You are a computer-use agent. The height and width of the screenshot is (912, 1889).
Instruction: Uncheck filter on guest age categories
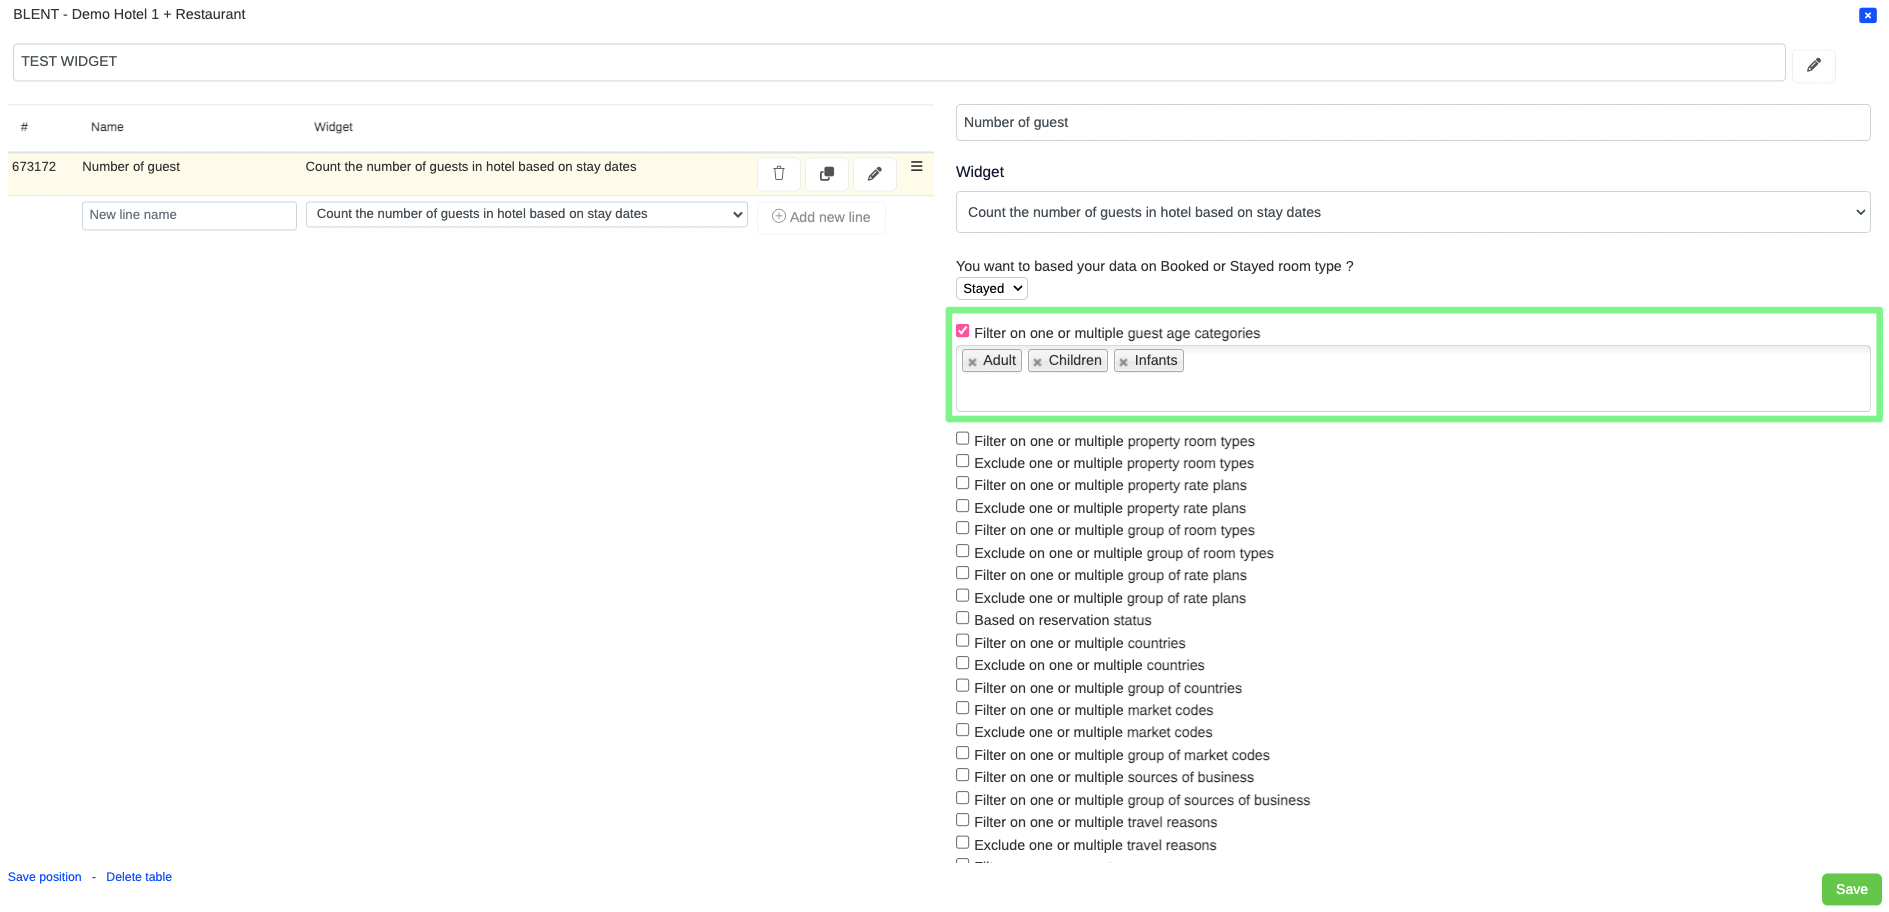(x=963, y=331)
